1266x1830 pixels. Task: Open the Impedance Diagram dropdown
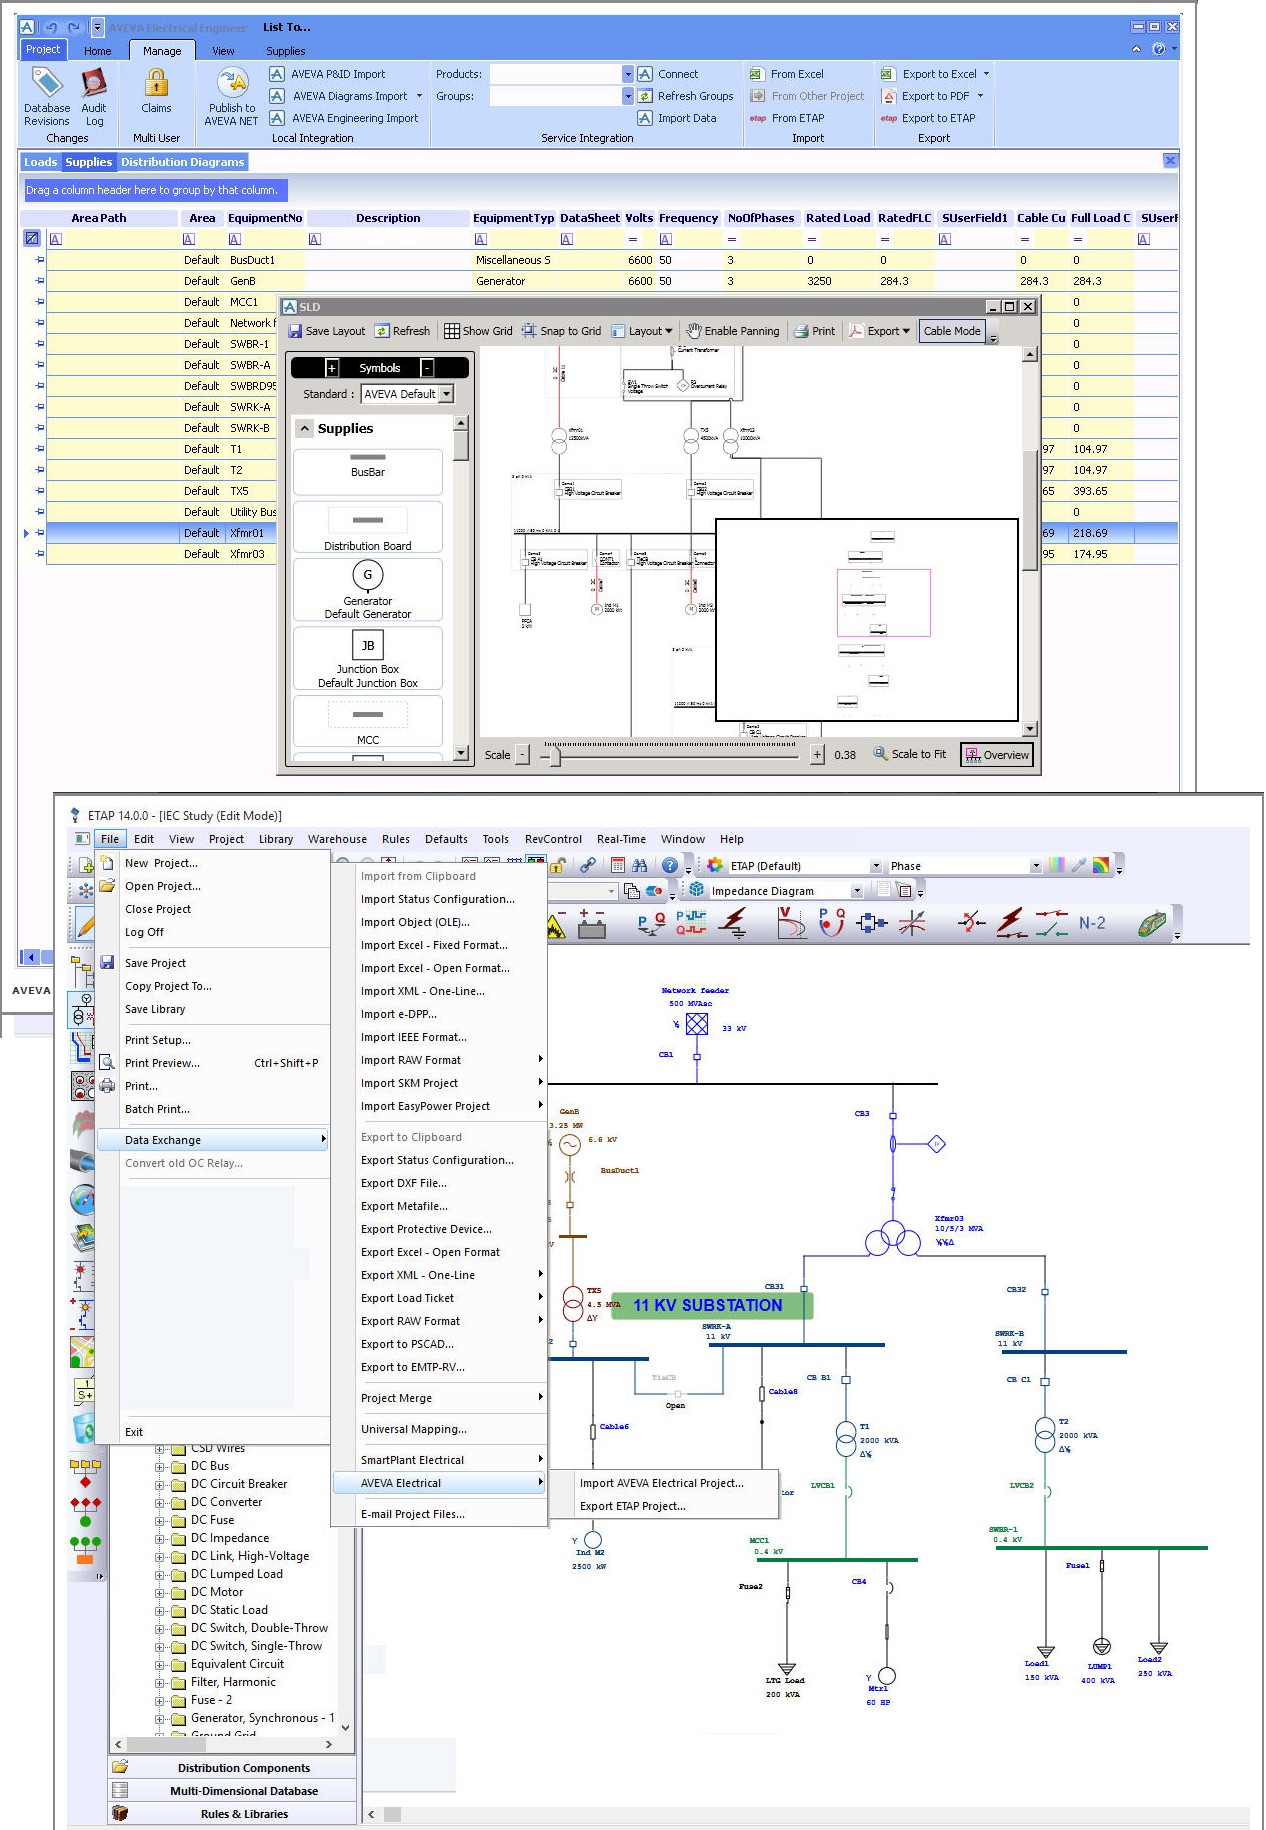click(x=856, y=891)
